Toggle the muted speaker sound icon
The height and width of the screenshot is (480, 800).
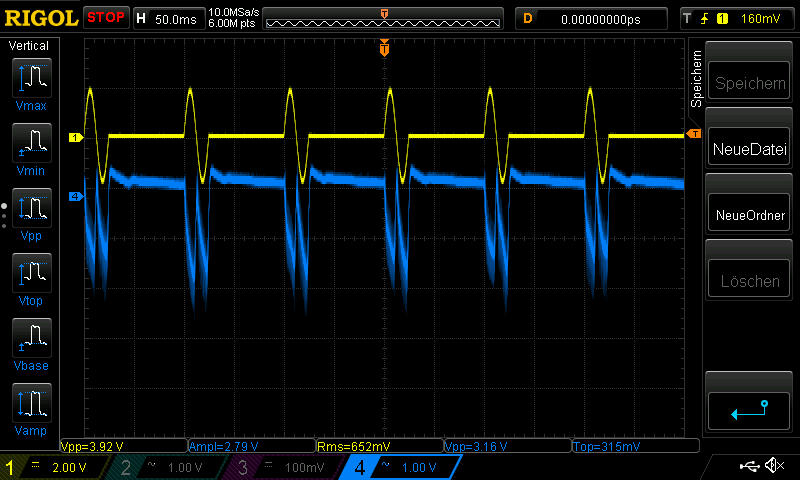774,465
